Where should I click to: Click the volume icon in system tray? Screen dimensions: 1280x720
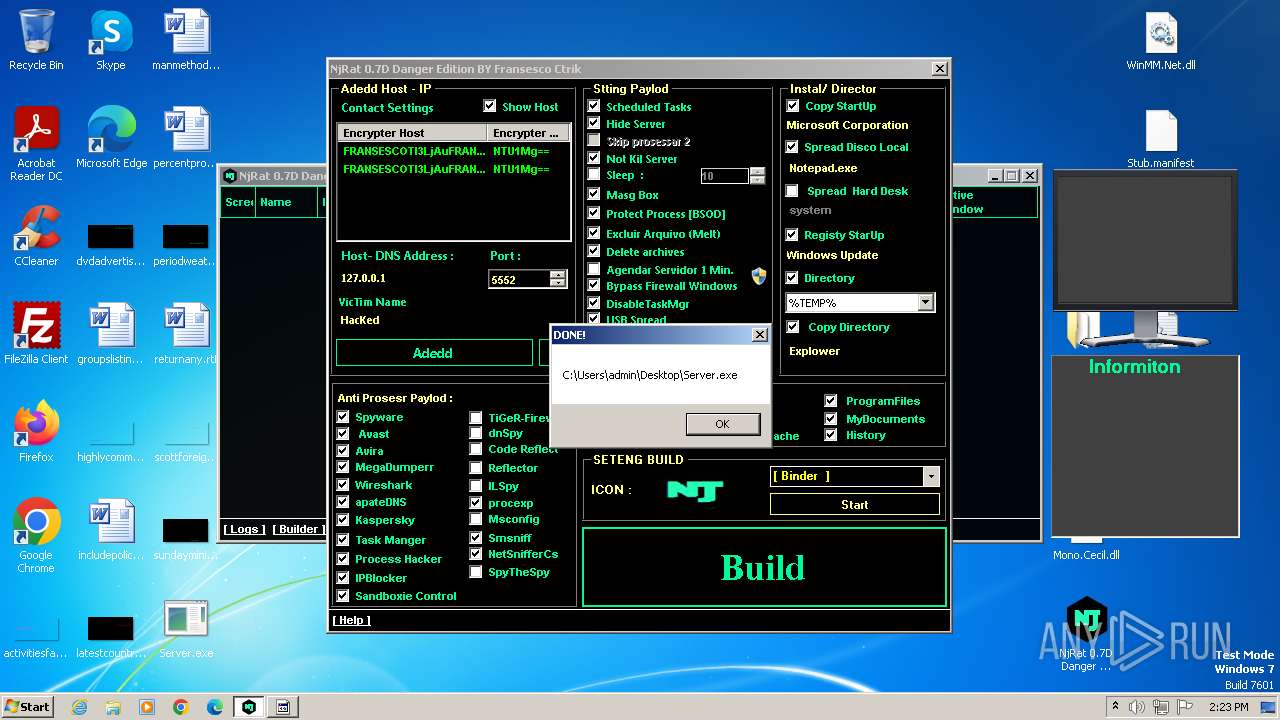tap(1137, 707)
